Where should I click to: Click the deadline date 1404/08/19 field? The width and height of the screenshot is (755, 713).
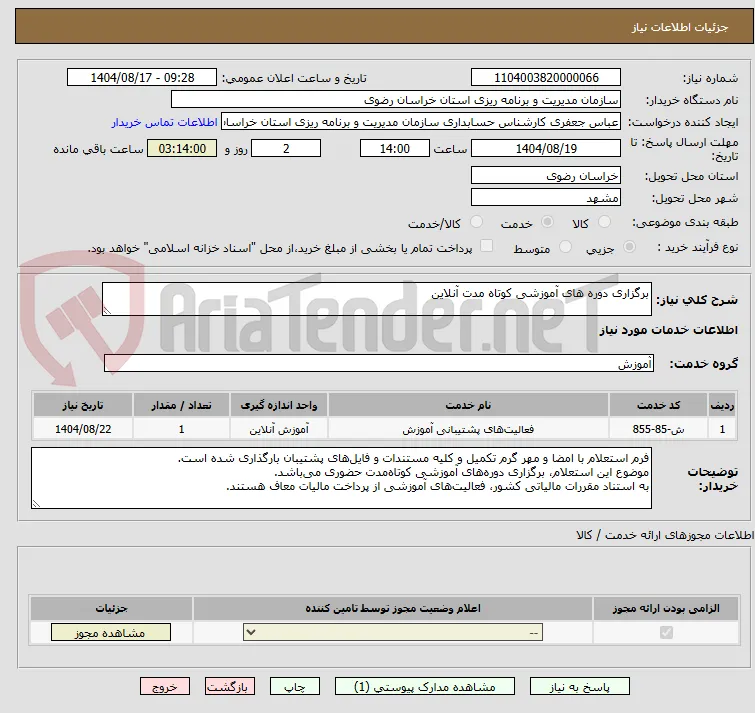[546, 148]
